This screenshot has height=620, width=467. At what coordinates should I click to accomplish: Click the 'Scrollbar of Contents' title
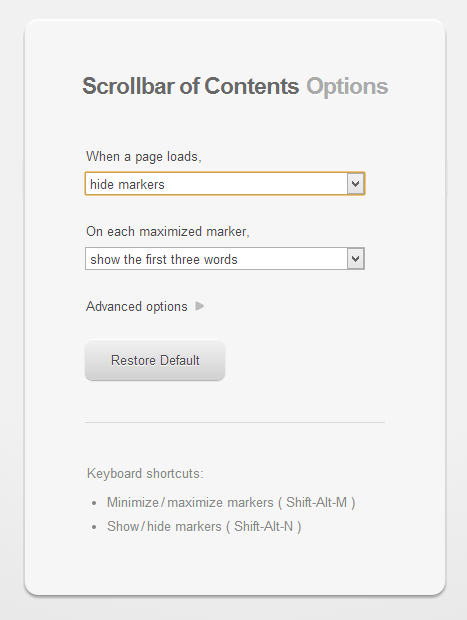[x=191, y=86]
